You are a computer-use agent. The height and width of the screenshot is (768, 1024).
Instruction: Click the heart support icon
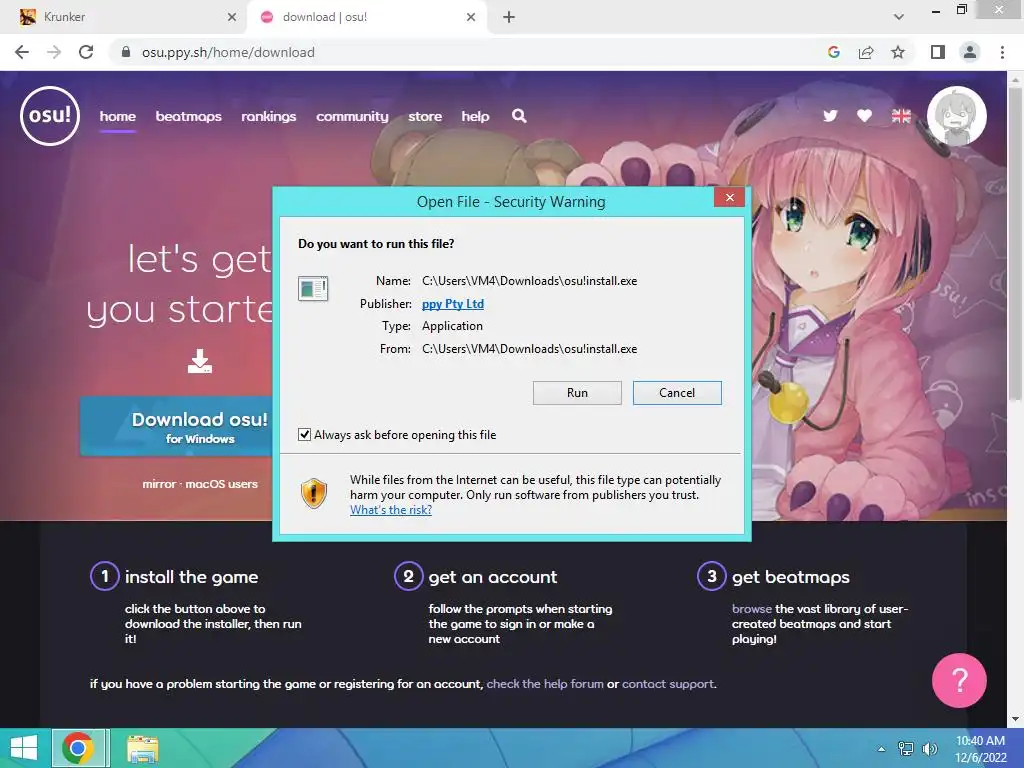point(865,116)
